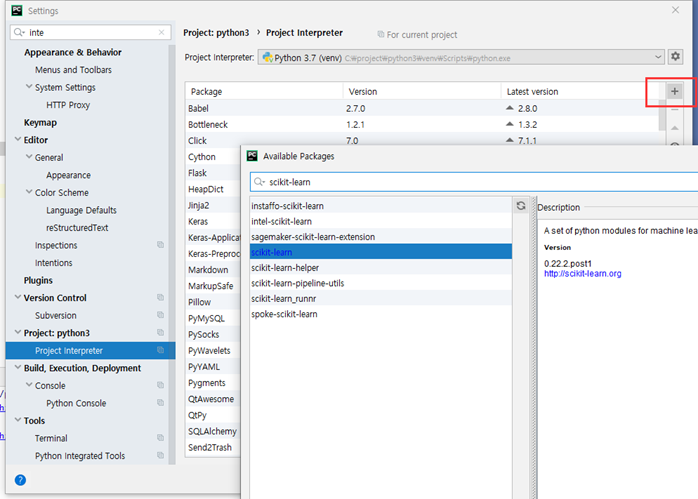Click the copy icon beside Version Control
This screenshot has height=499, width=698.
[160, 297]
